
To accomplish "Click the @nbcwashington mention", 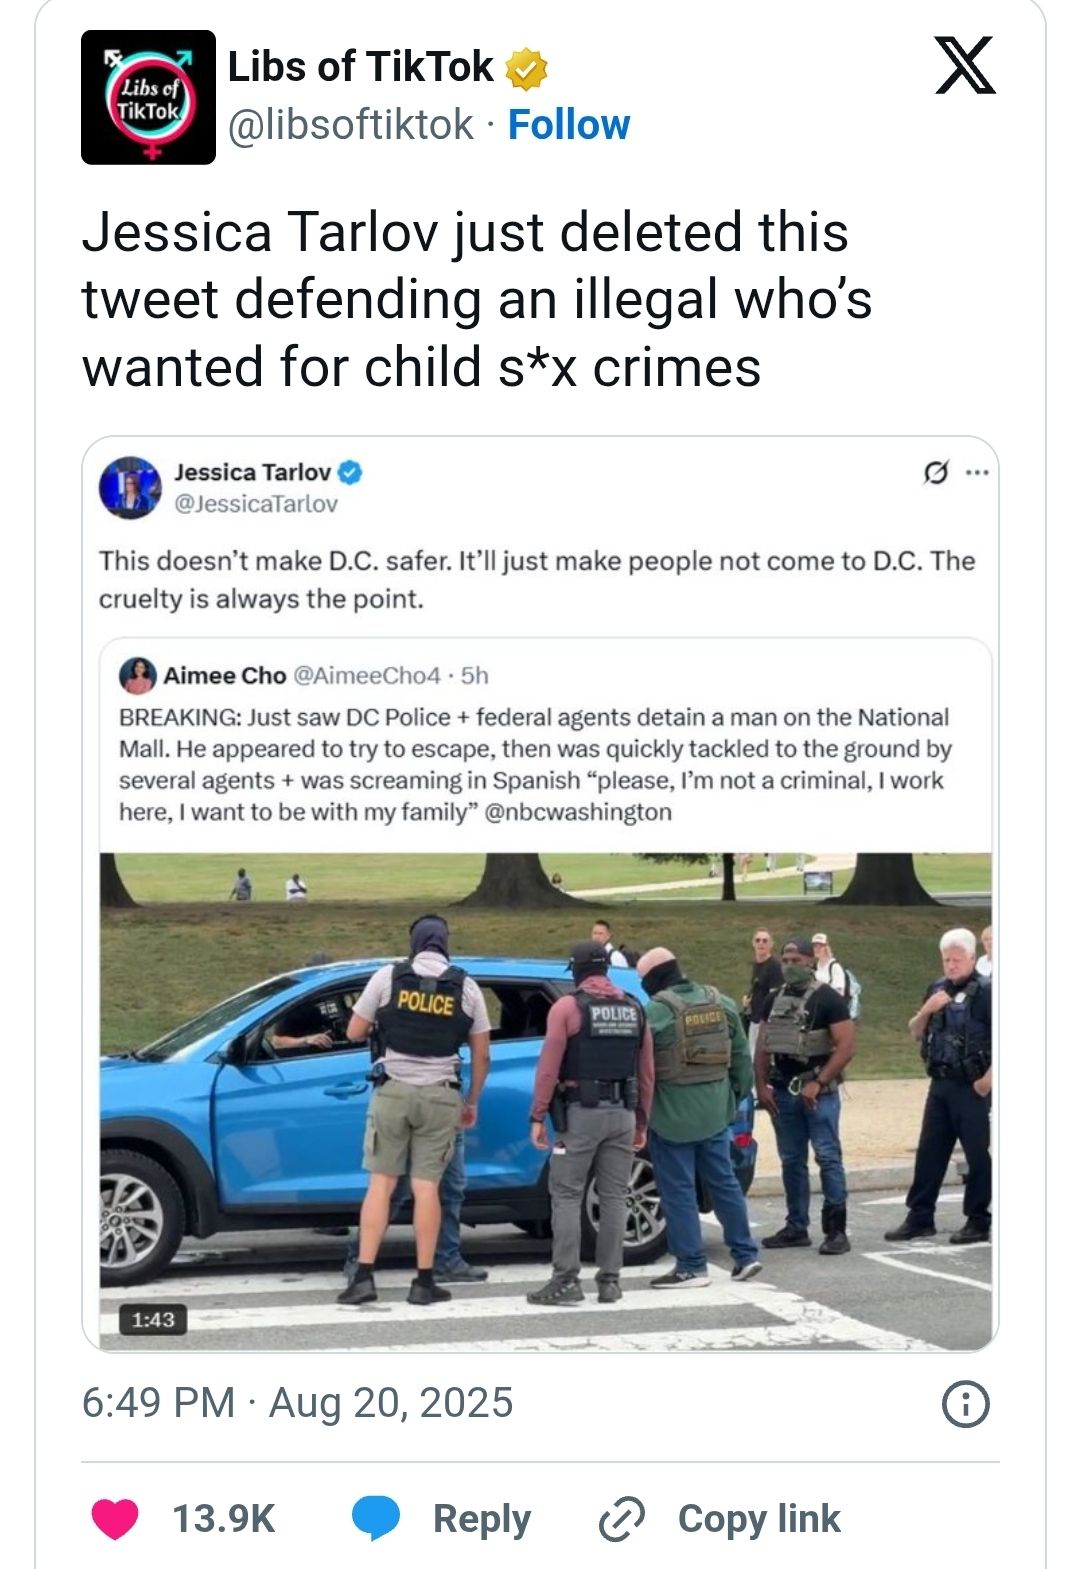I will pyautogui.click(x=578, y=812).
